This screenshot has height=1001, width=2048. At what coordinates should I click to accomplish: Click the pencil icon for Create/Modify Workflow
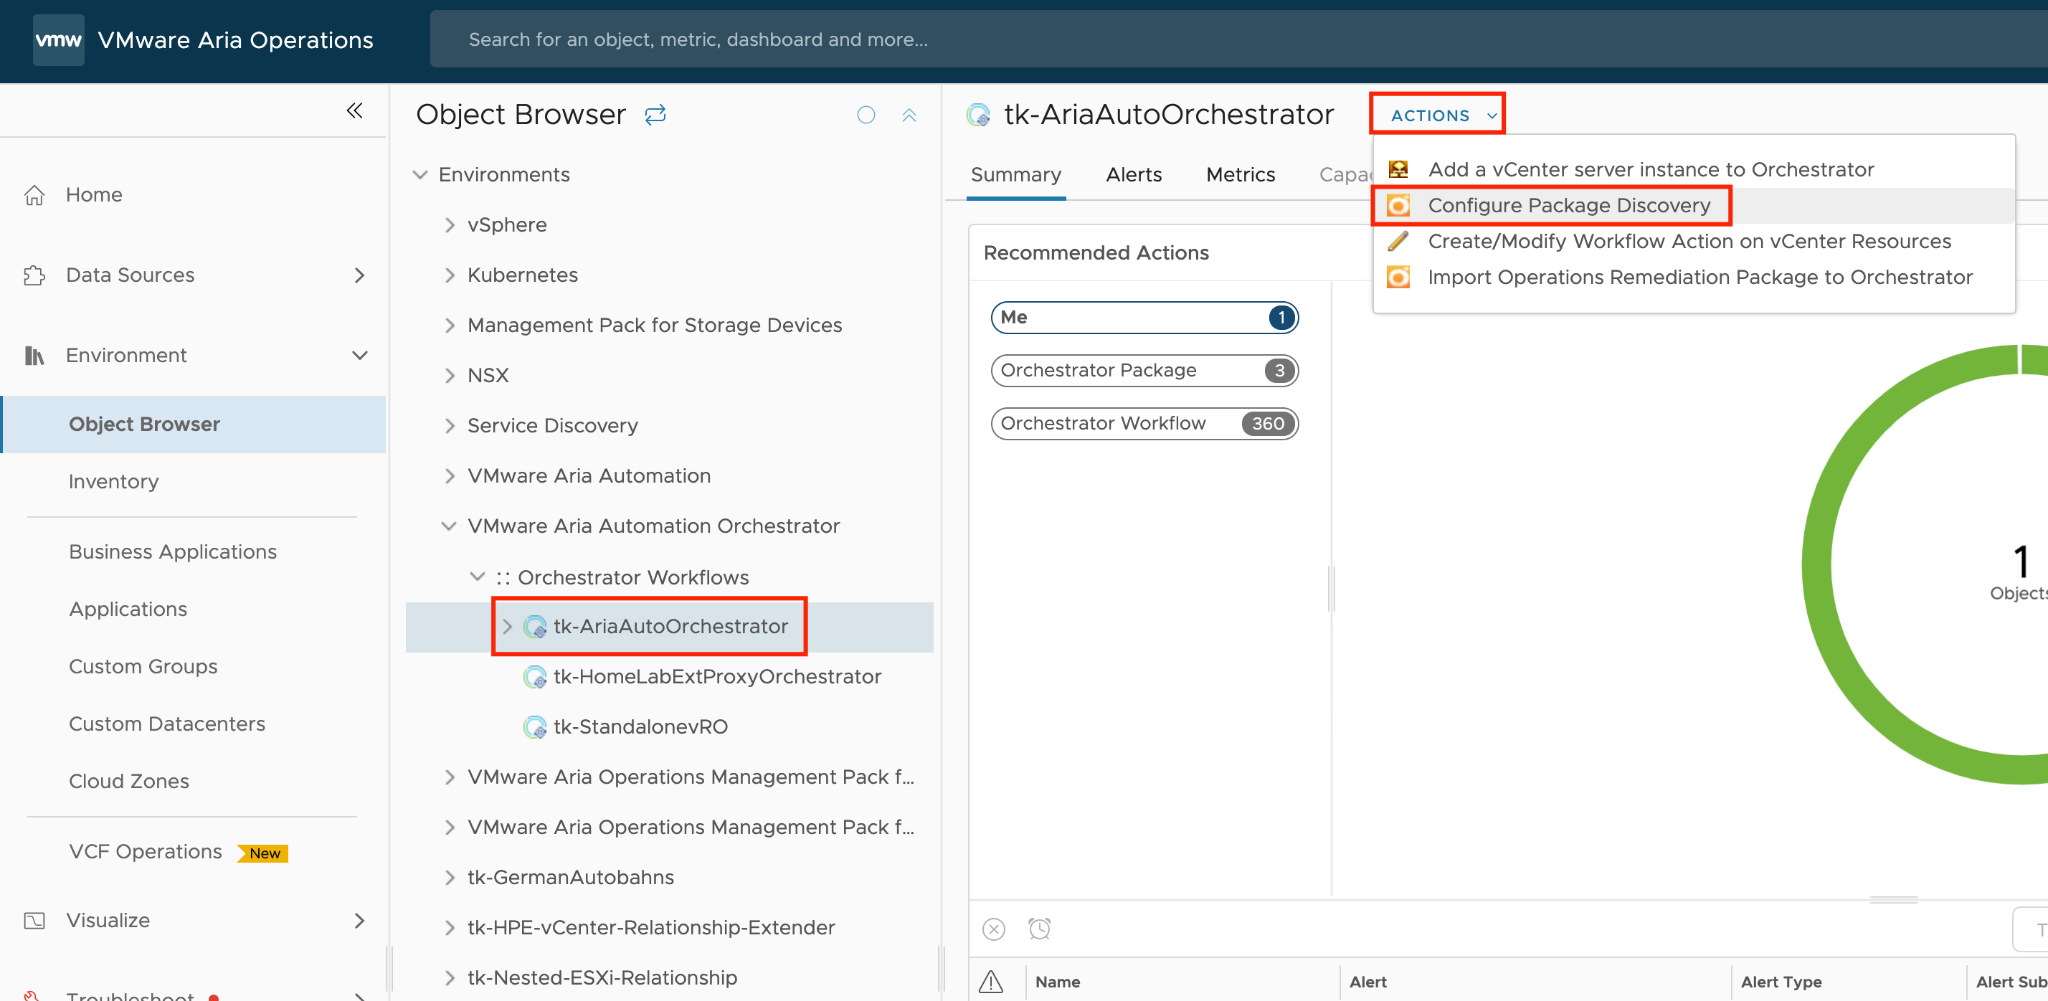[1398, 241]
